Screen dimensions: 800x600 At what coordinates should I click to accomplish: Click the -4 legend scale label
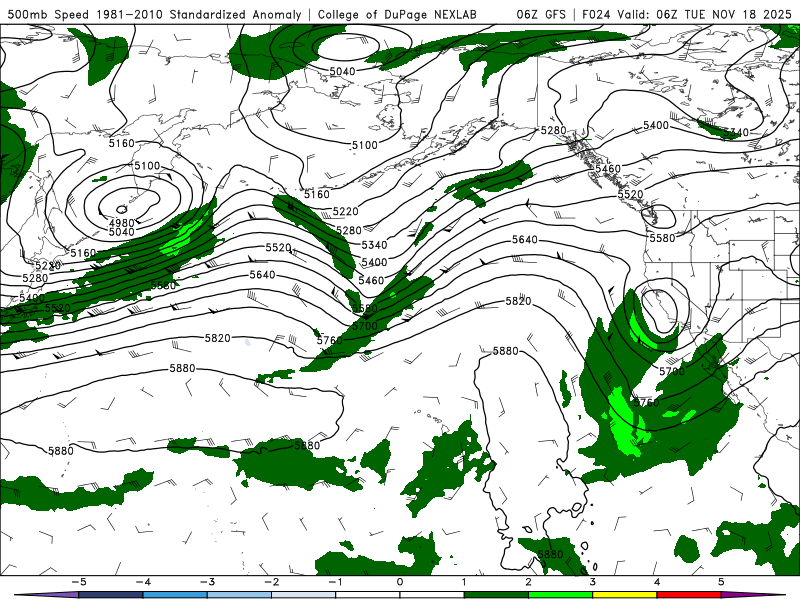142,582
